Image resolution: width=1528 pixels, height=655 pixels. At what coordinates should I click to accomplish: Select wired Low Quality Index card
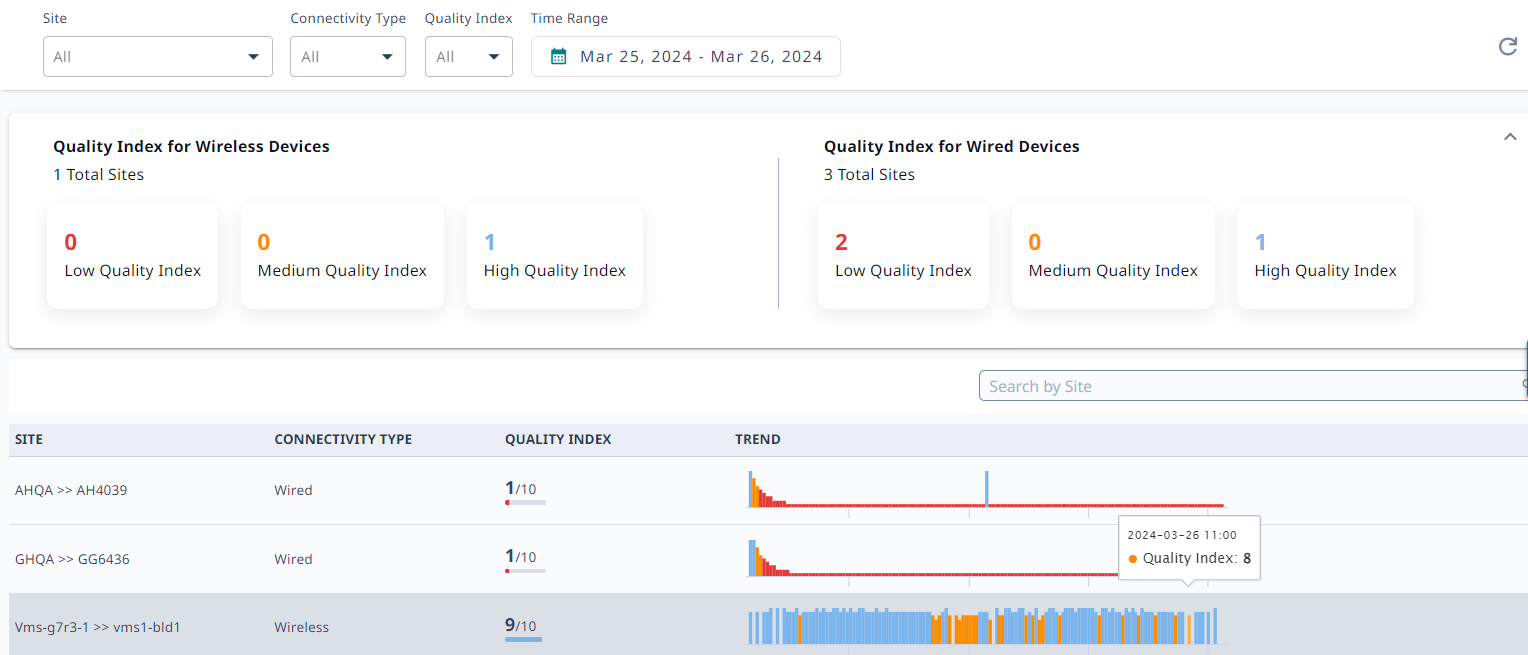[903, 256]
